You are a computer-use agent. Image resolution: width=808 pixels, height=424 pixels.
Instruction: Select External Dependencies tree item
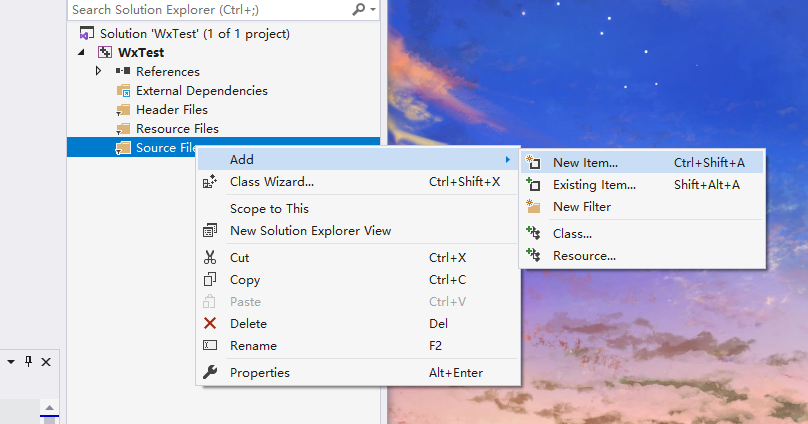[x=201, y=91]
